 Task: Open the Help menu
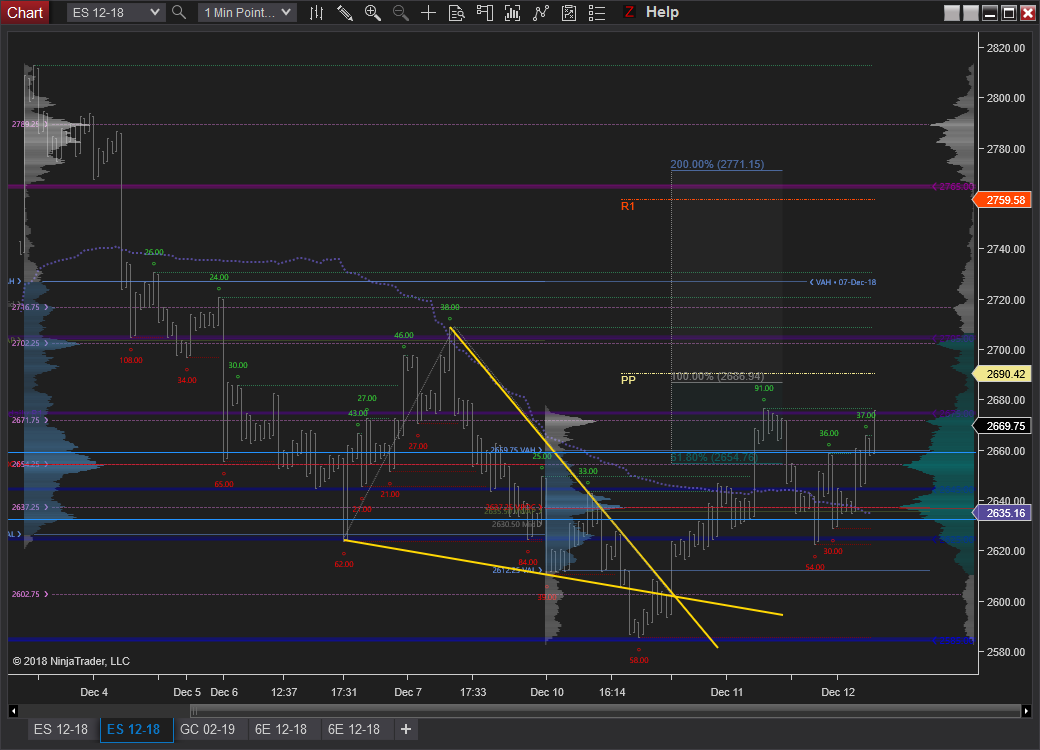coord(662,12)
